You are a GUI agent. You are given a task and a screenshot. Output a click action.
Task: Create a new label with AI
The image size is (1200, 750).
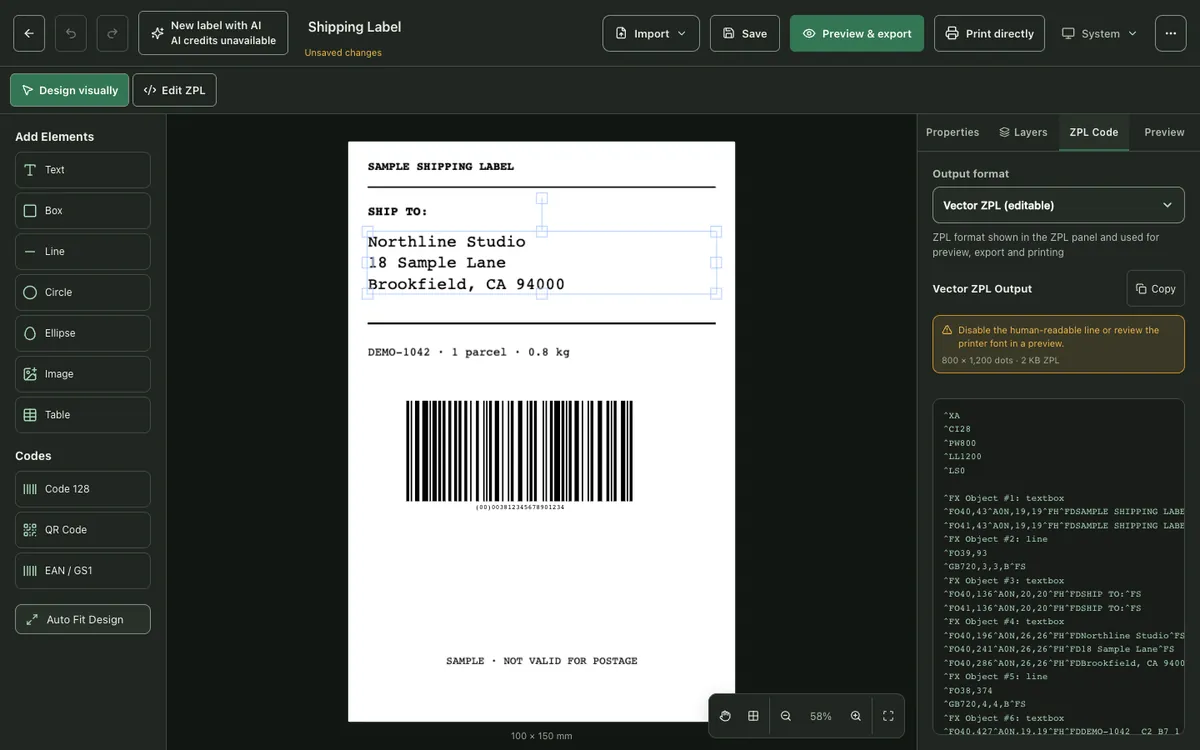(213, 33)
